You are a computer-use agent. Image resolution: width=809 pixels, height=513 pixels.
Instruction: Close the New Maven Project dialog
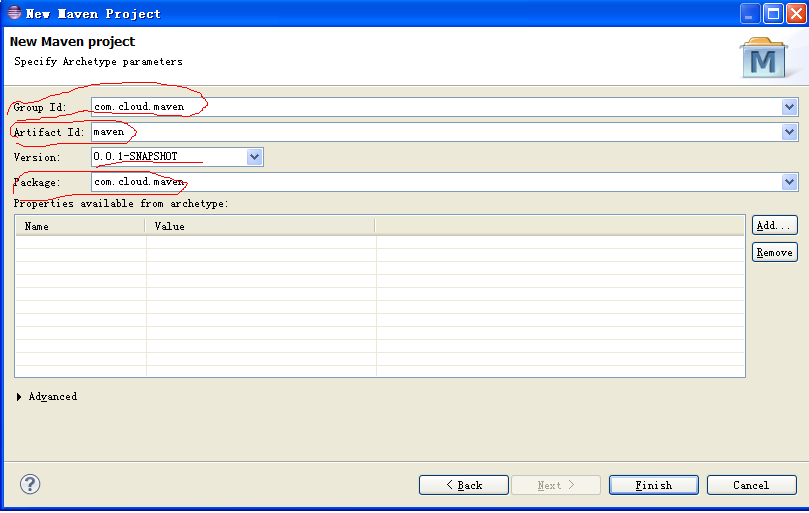click(x=796, y=13)
